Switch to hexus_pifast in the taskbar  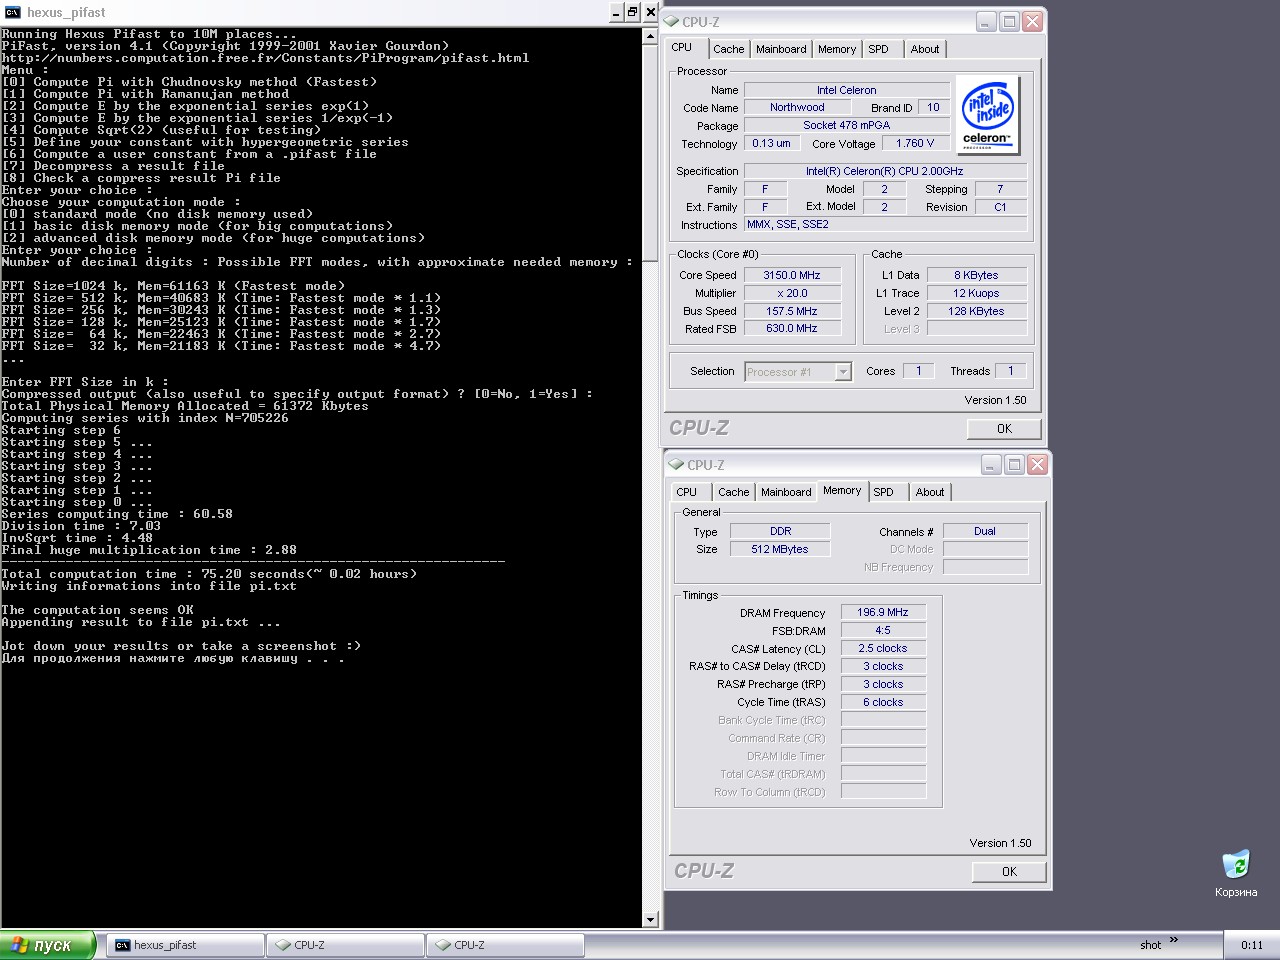(x=185, y=945)
